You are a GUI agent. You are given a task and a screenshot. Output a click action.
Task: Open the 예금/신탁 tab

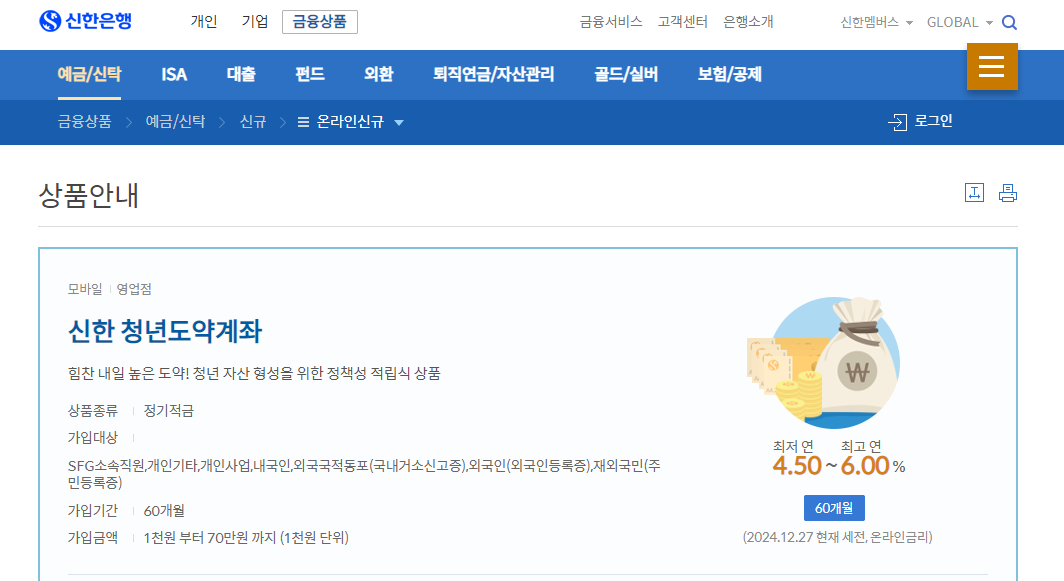coord(89,74)
